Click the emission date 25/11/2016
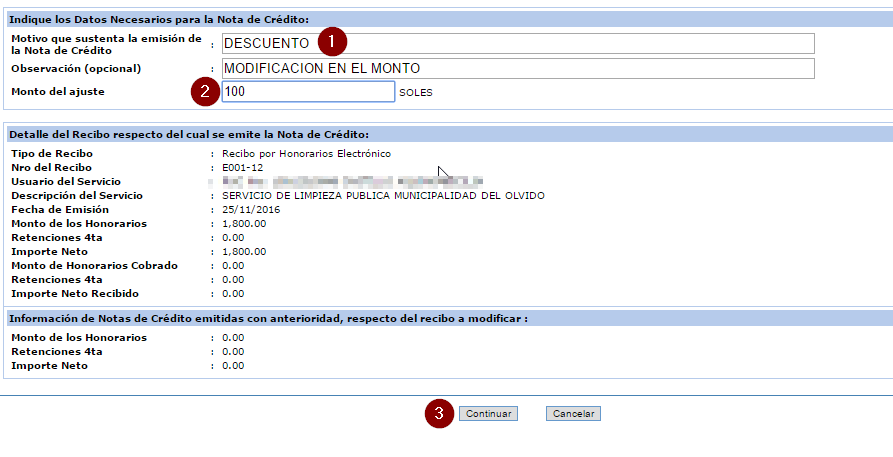This screenshot has width=893, height=457. 250,210
